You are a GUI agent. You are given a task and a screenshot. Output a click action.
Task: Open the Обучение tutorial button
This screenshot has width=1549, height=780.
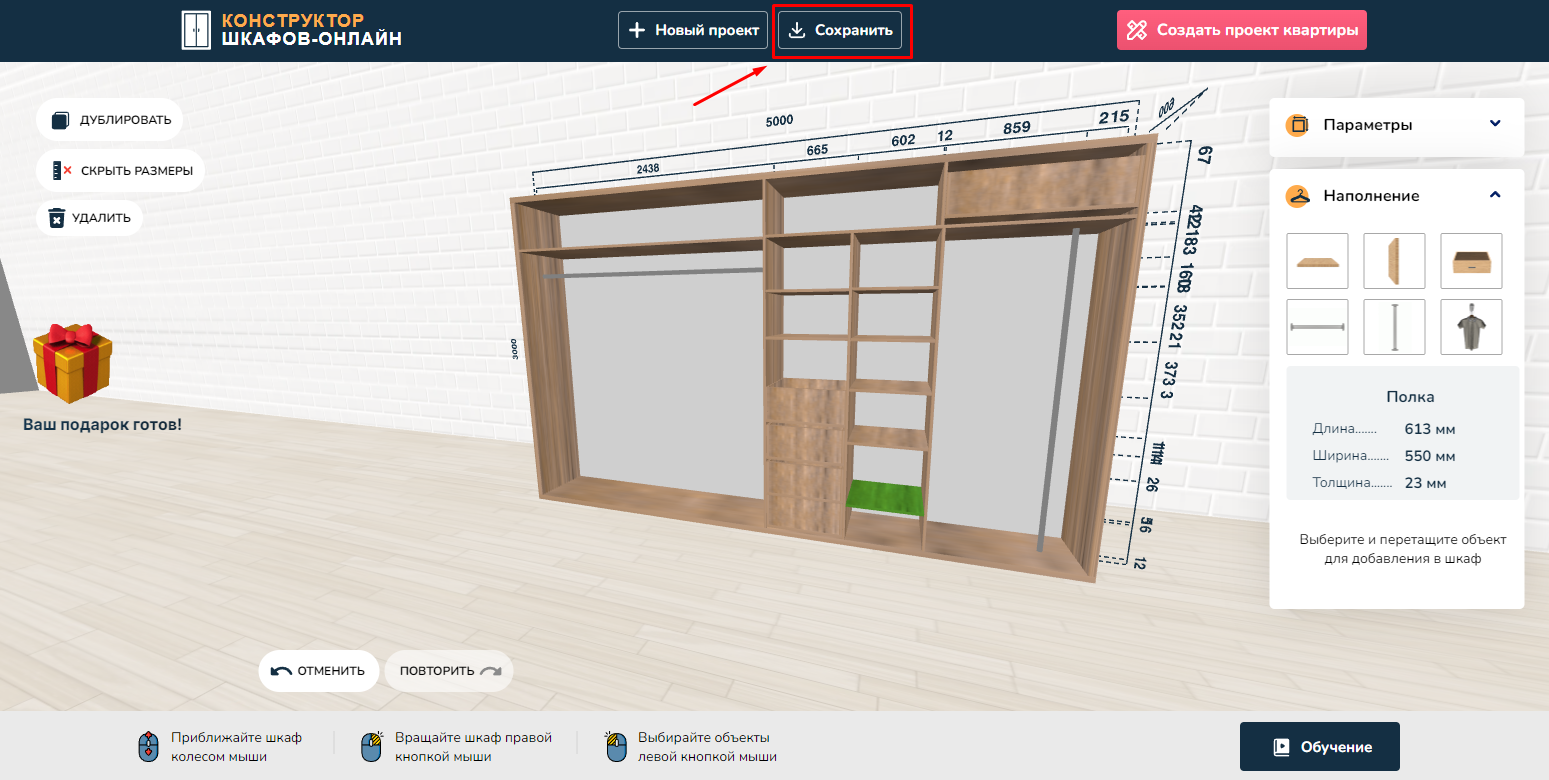click(1320, 747)
